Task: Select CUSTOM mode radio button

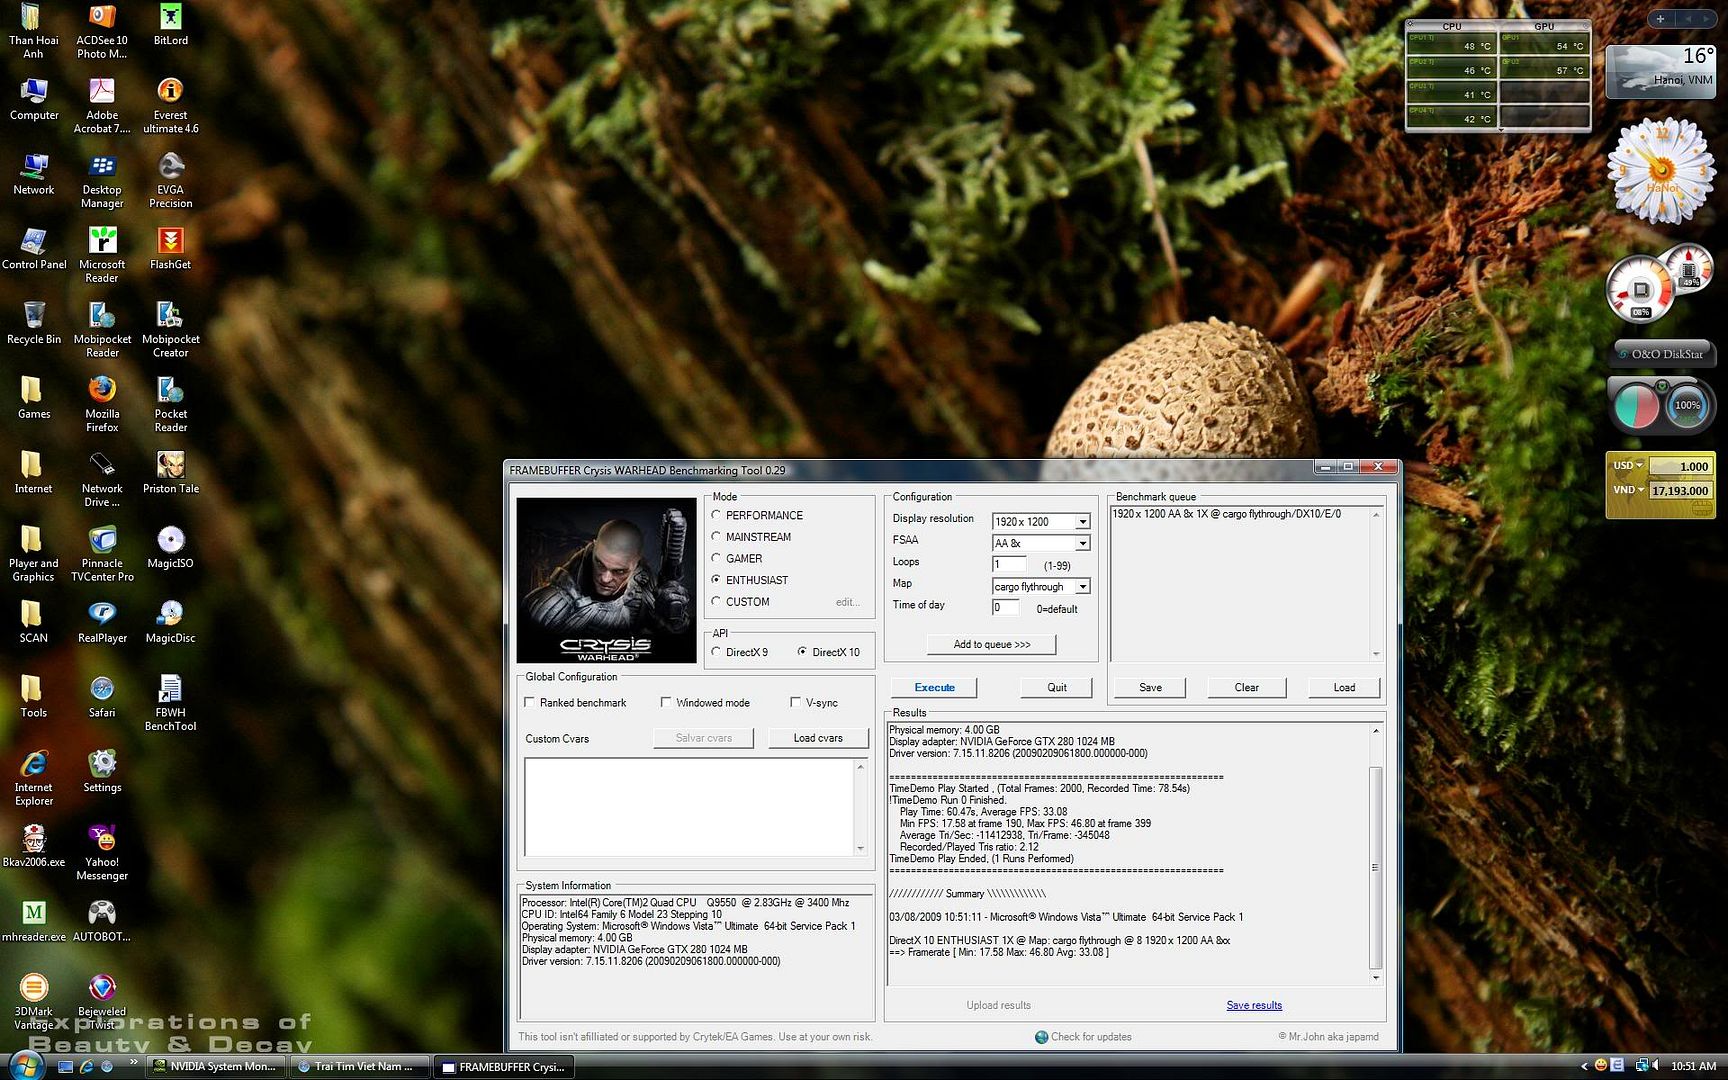Action: pos(716,602)
